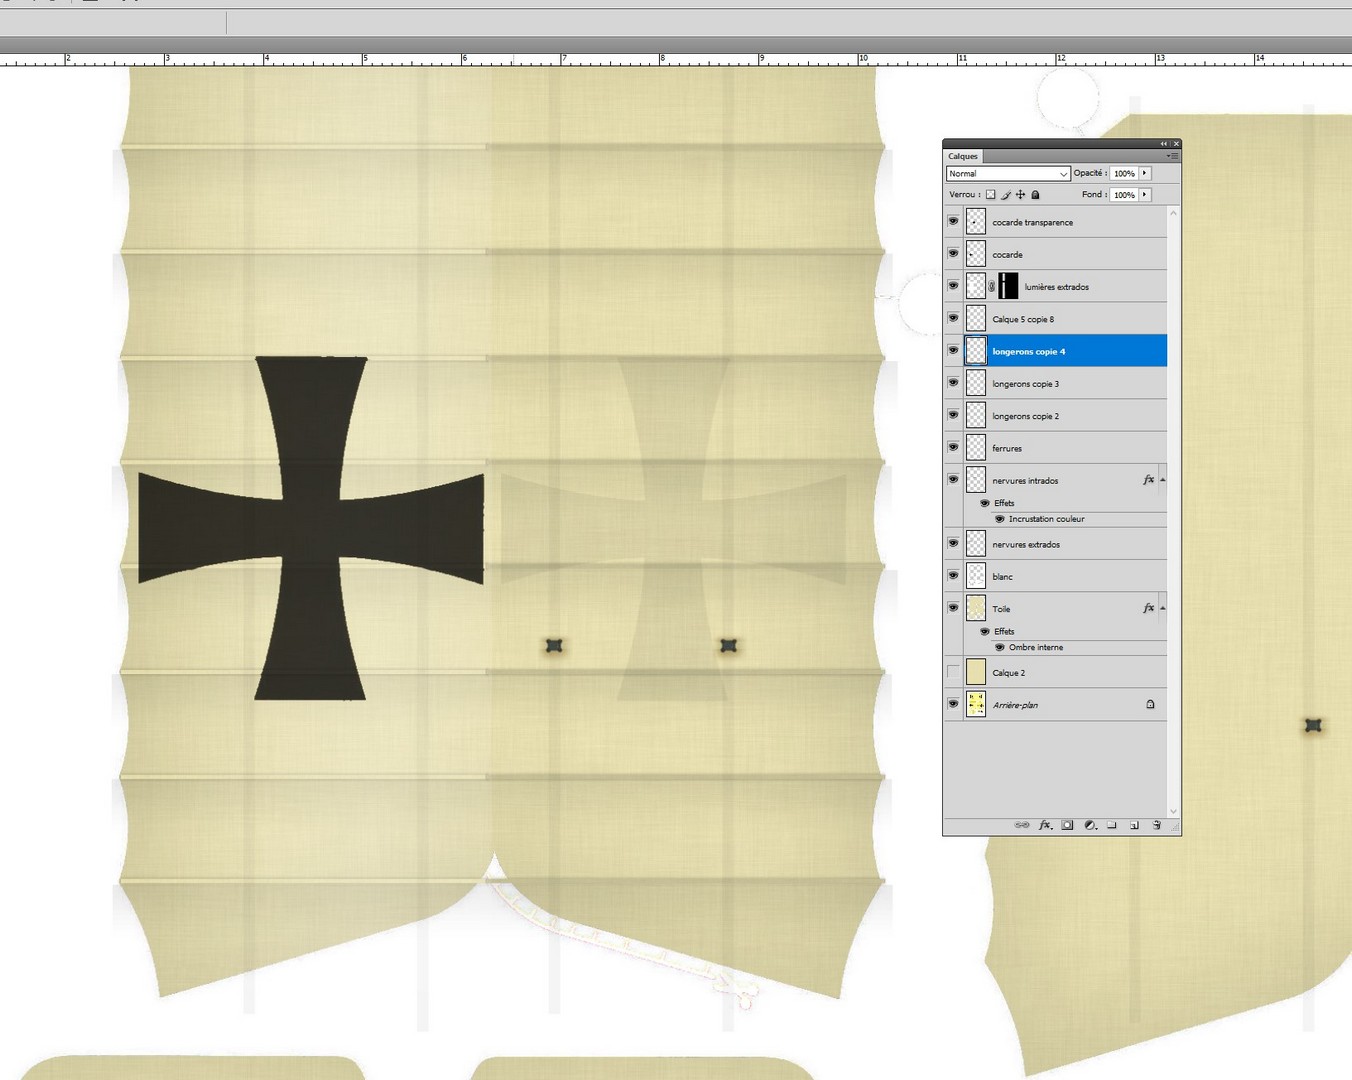Image resolution: width=1352 pixels, height=1080 pixels.
Task: Click the lock position move icon
Action: (x=1020, y=195)
